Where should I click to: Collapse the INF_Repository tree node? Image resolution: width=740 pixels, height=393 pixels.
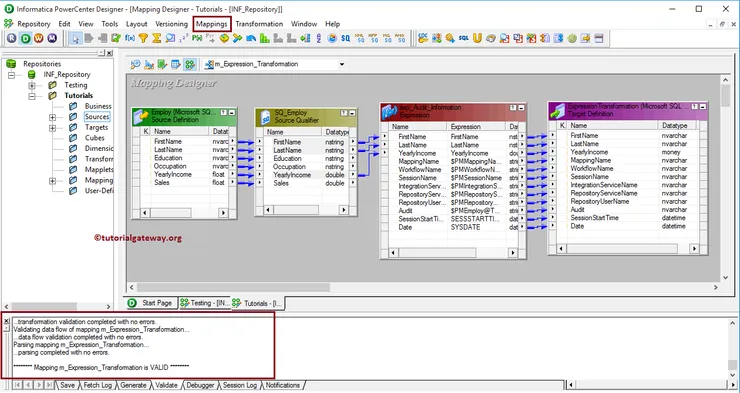[x=11, y=75]
